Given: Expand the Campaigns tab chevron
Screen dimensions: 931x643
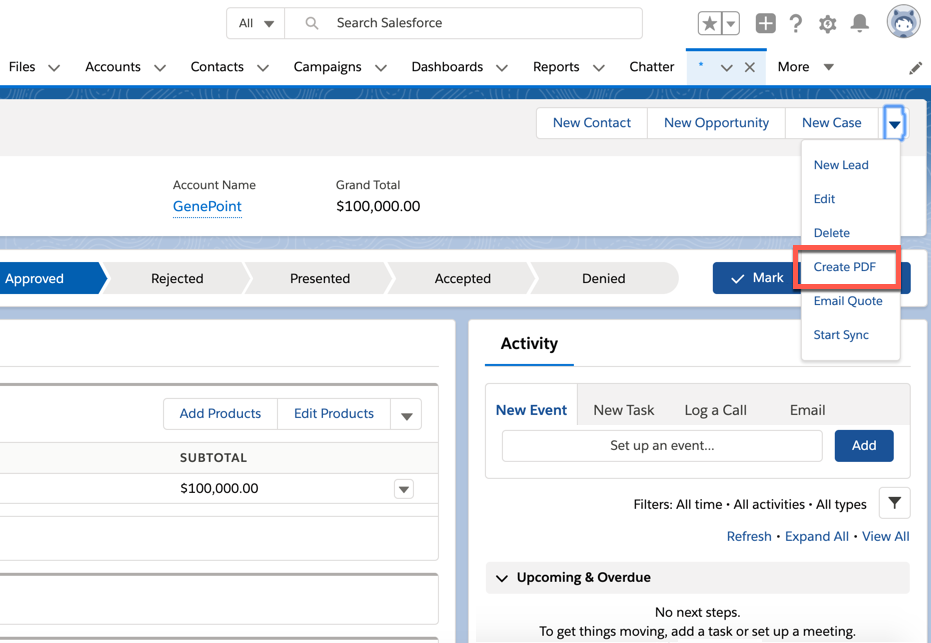Looking at the screenshot, I should [381, 68].
